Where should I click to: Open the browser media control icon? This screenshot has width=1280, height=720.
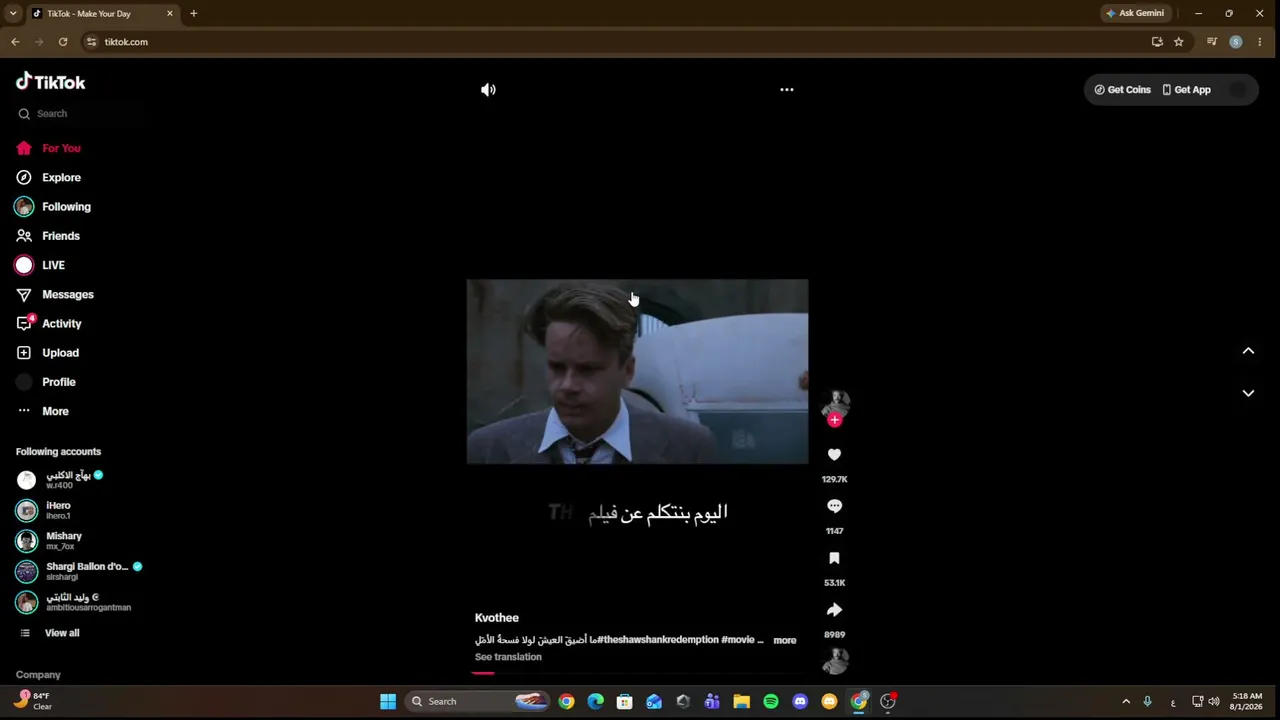[x=1212, y=42]
